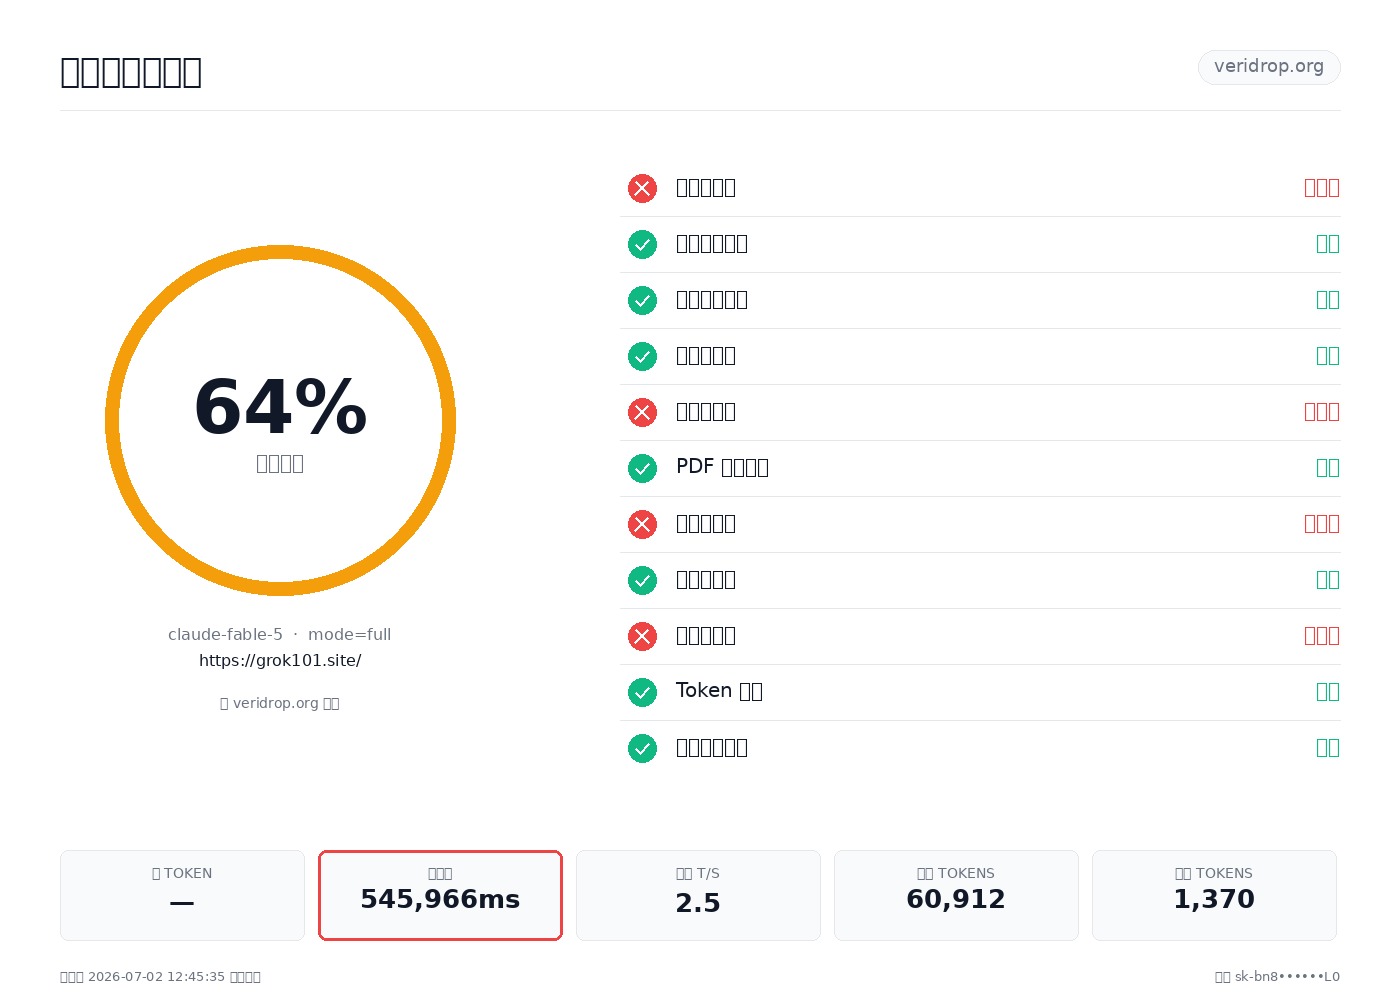The width and height of the screenshot is (1400, 1000).
Task: Select the 60,912 tokens stat card
Action: click(956, 895)
